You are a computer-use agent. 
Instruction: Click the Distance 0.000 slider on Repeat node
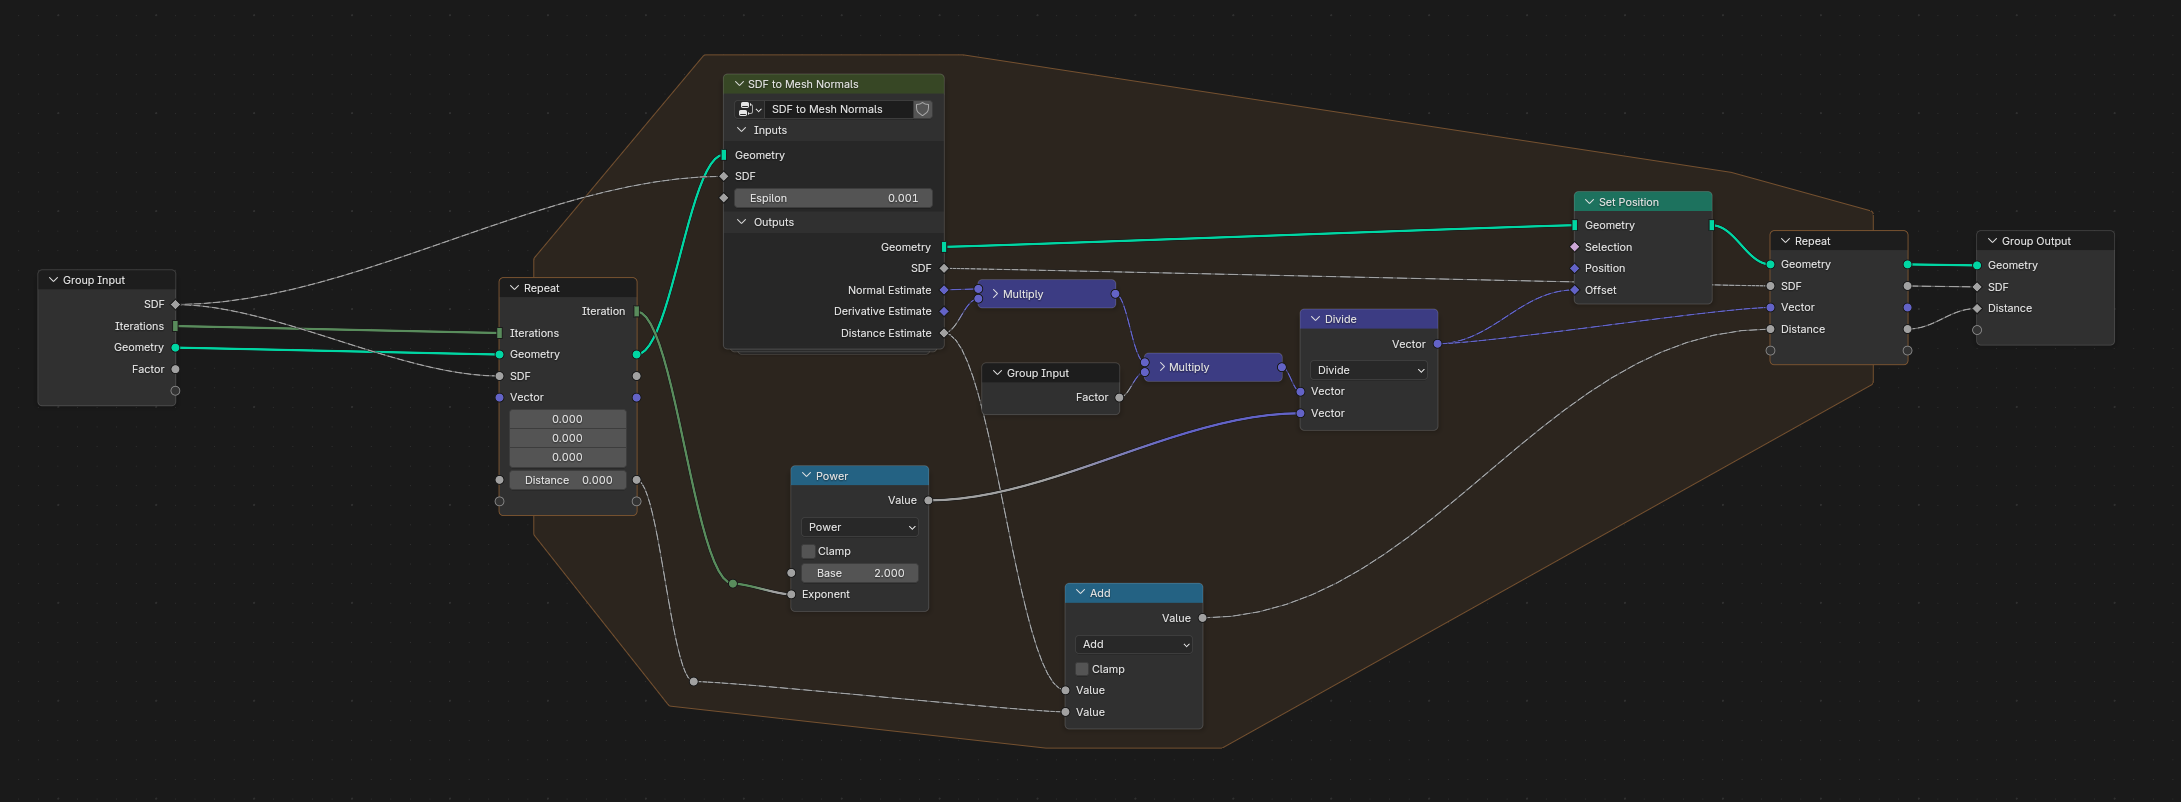coord(568,480)
